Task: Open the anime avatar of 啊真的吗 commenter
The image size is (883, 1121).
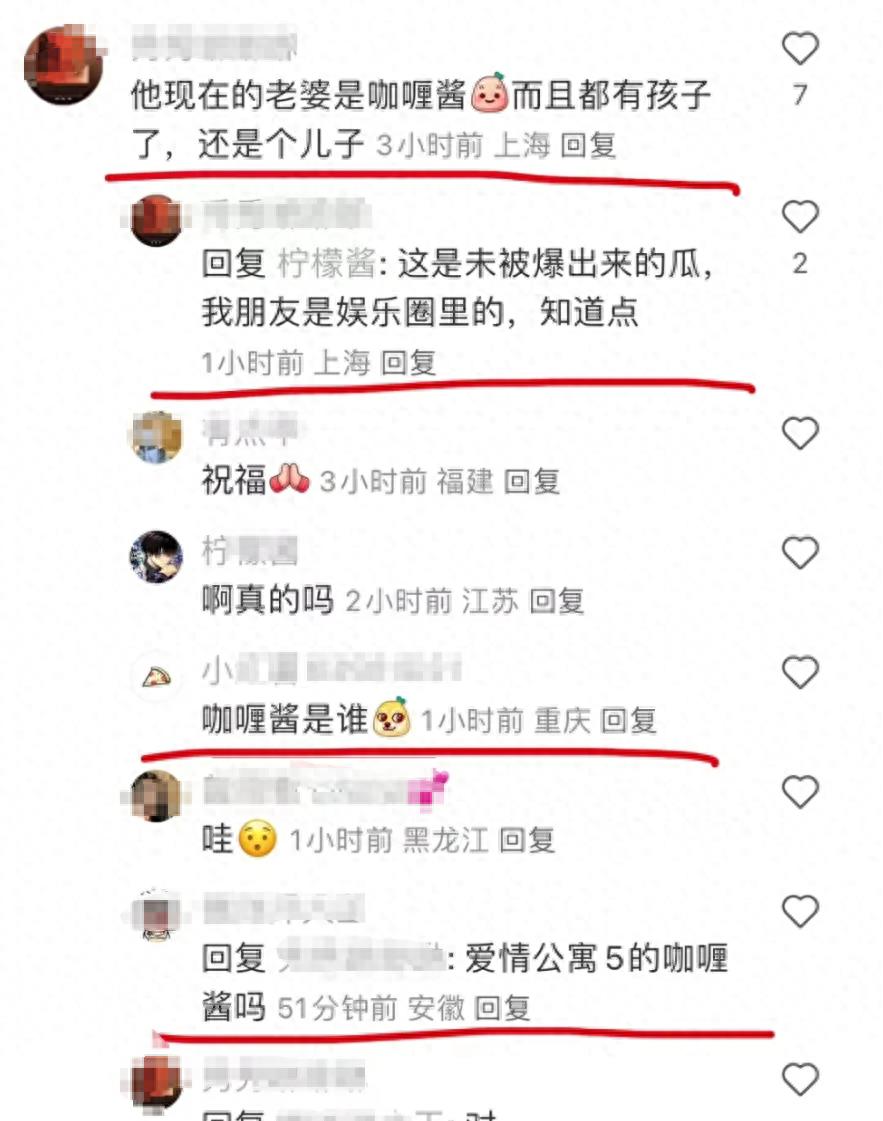Action: (156, 556)
